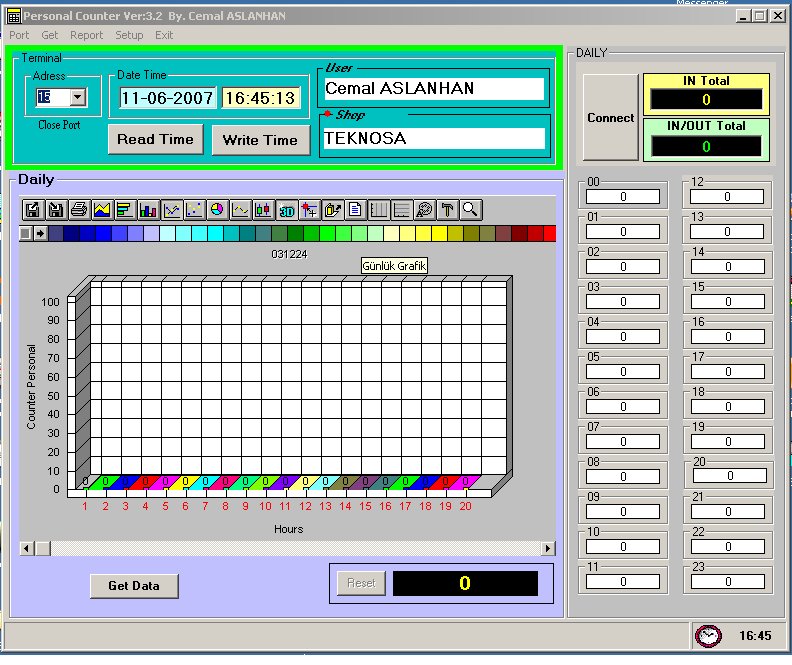Open the chart data editor document icon

click(356, 210)
